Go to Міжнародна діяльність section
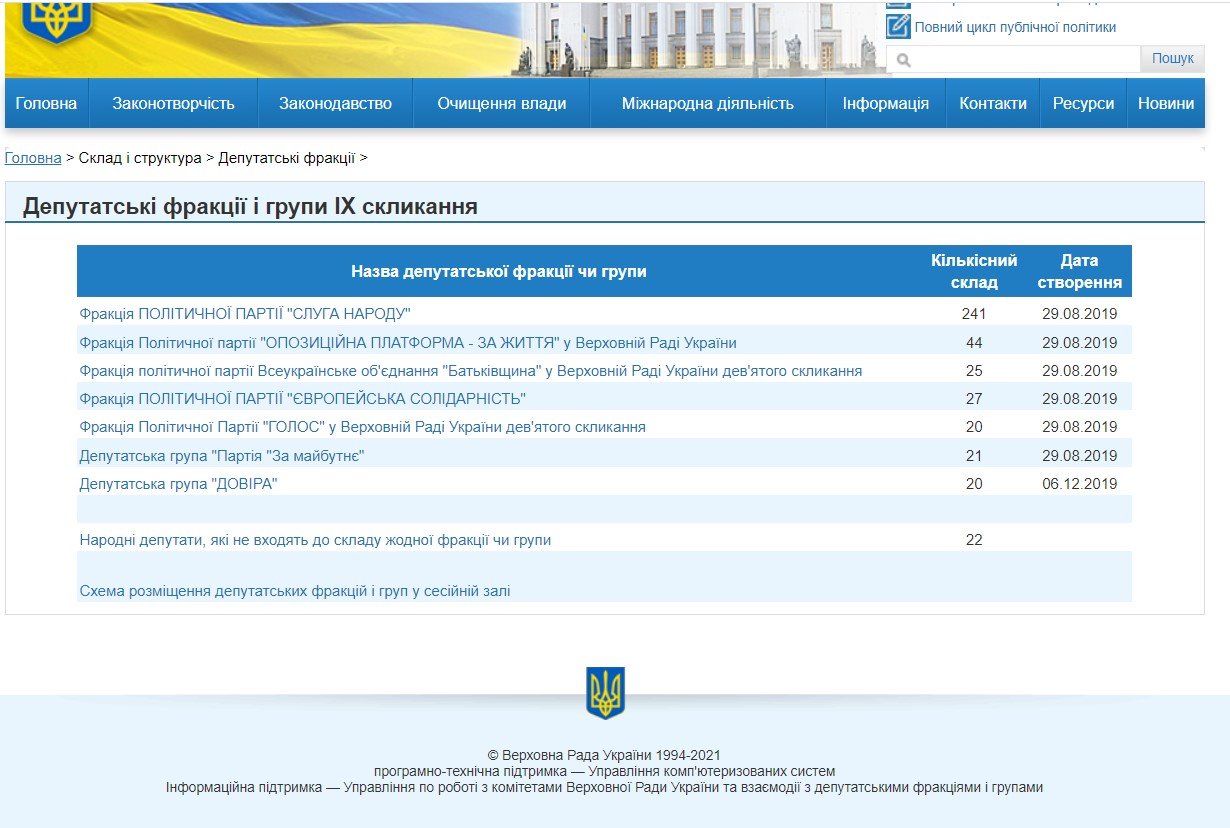The height and width of the screenshot is (828, 1230). tap(707, 103)
